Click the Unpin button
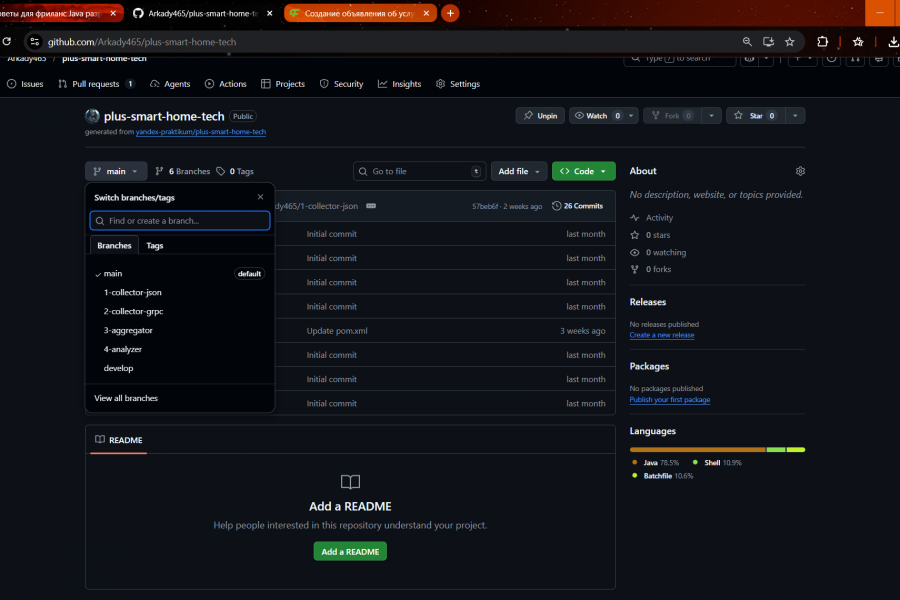900x600 pixels. pos(540,115)
